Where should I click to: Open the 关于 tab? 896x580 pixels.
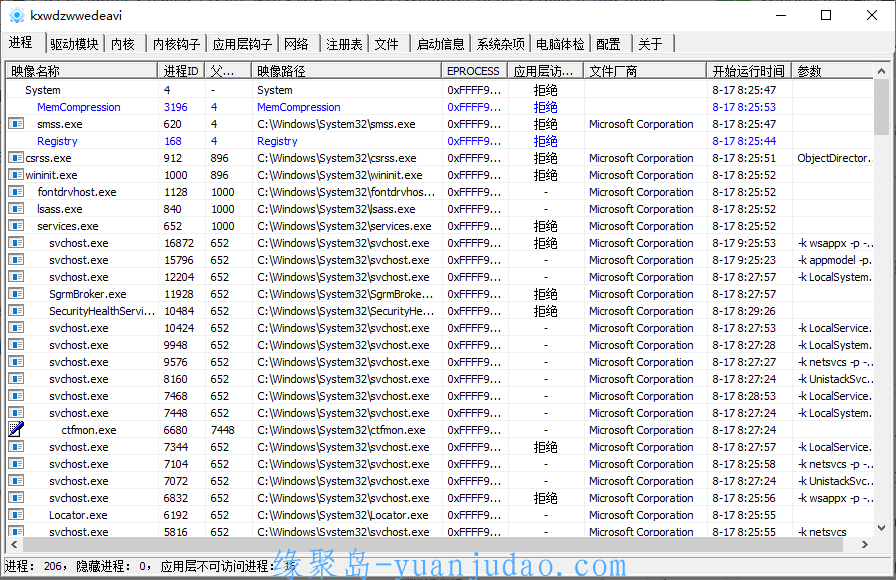[x=650, y=44]
